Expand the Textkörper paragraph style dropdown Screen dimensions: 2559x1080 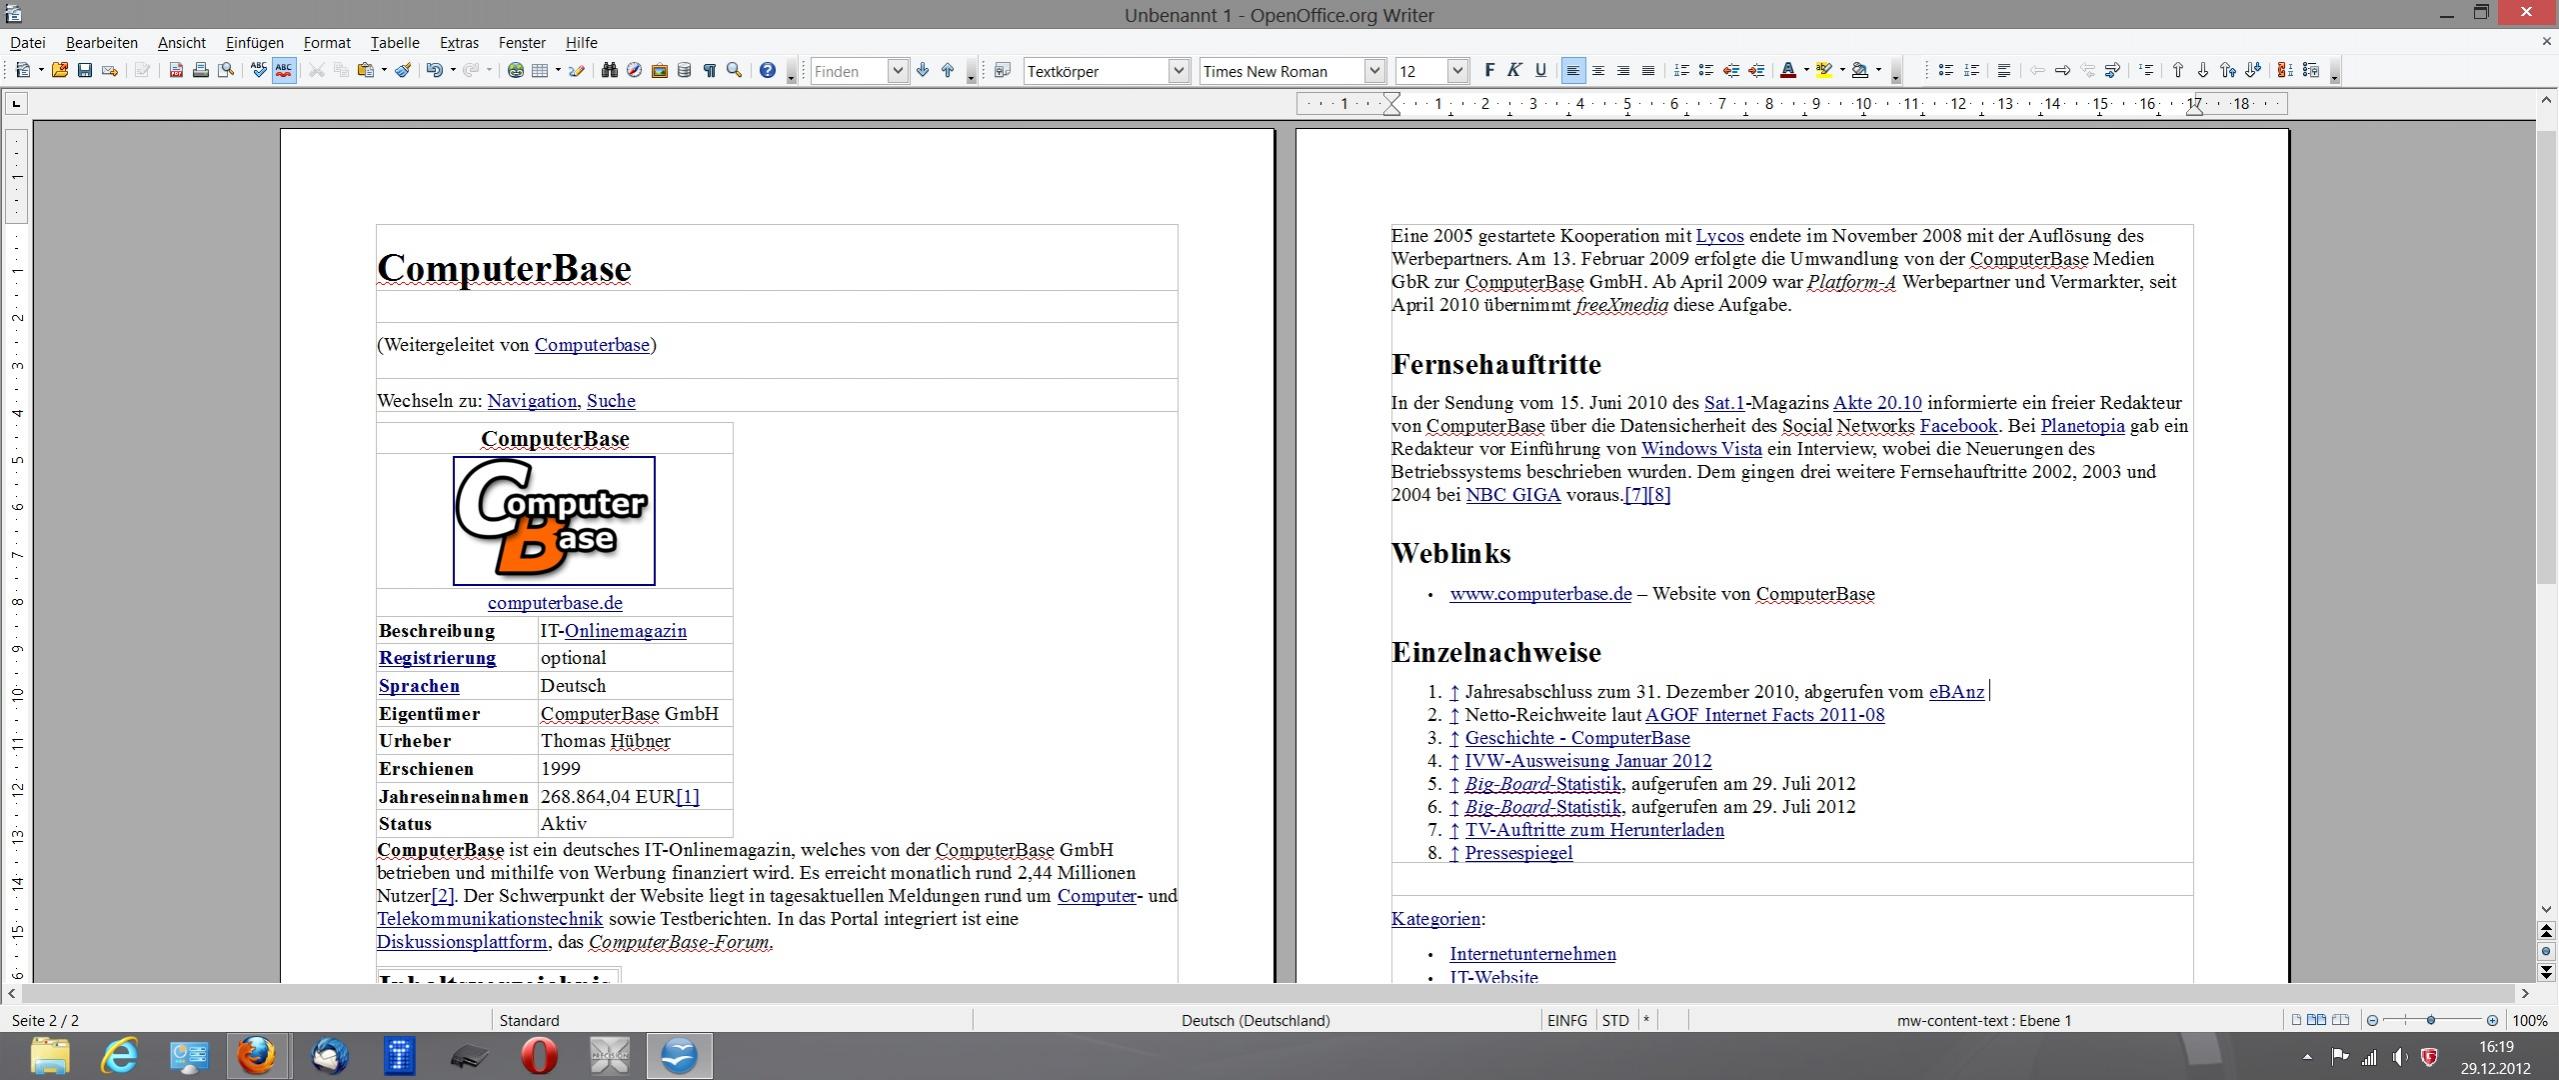coord(1178,71)
